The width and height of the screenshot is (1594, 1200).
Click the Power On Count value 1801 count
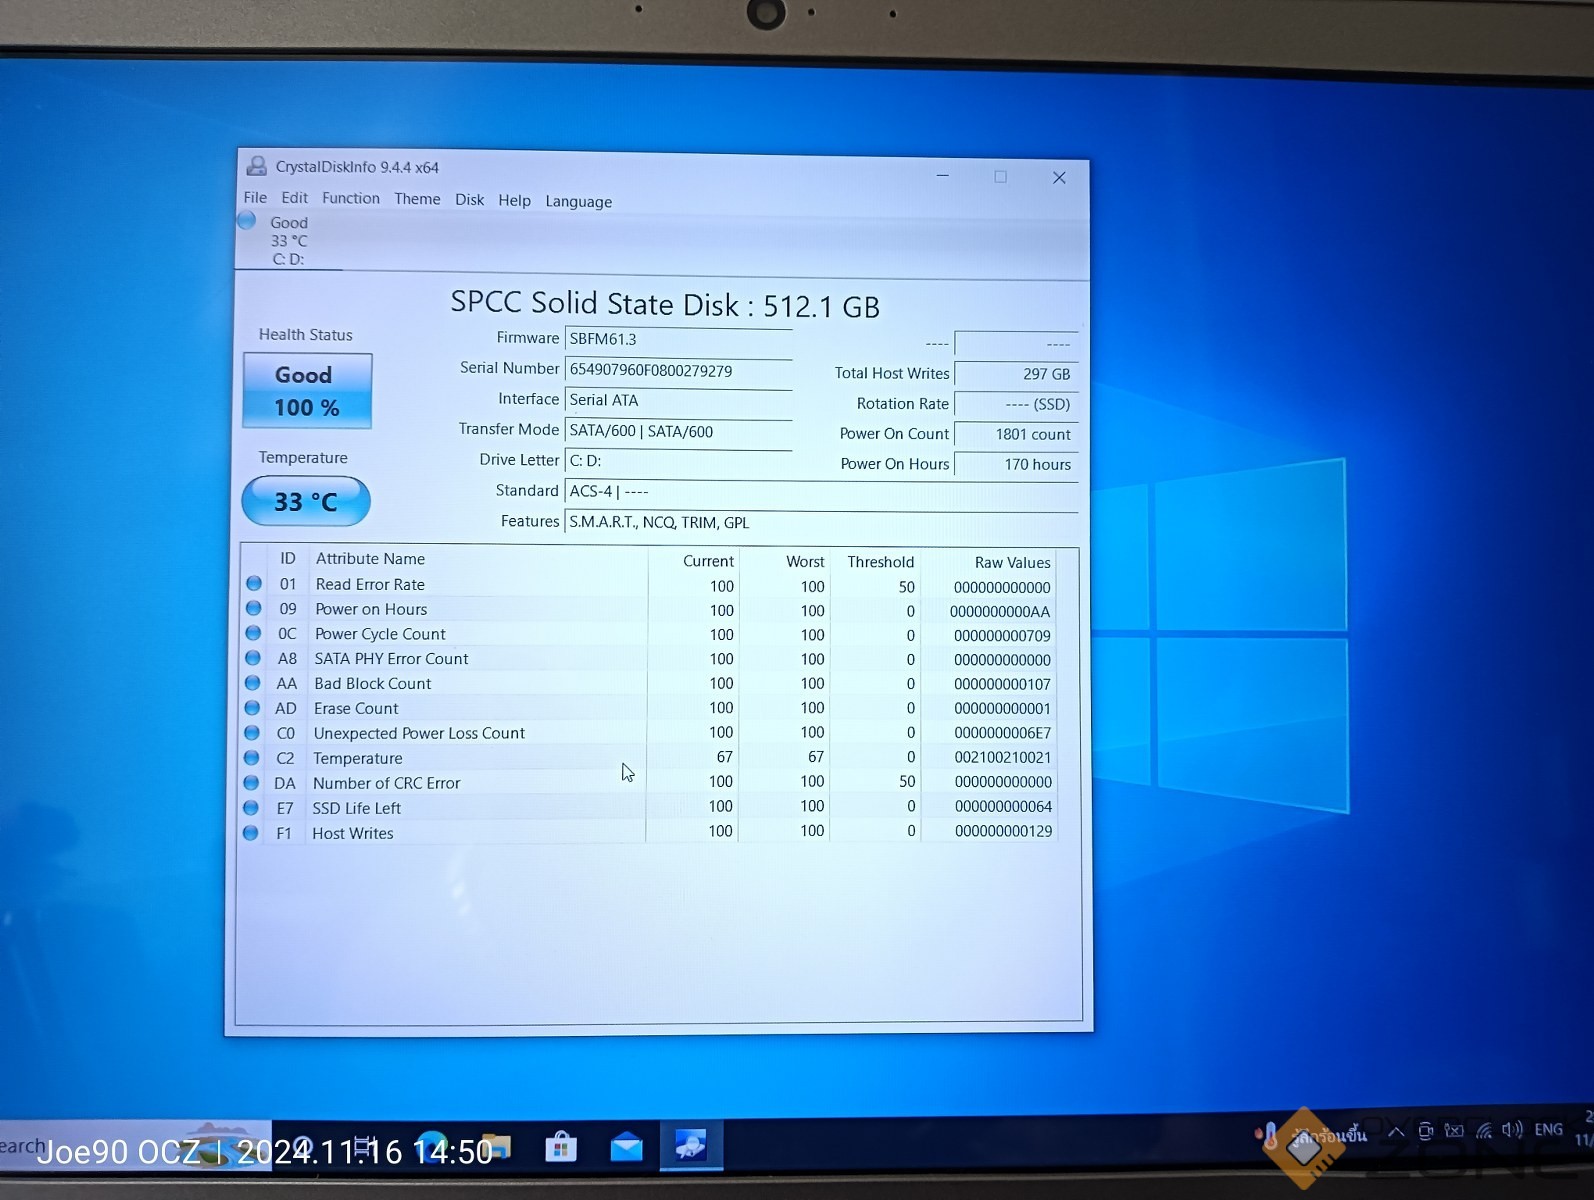click(1015, 434)
